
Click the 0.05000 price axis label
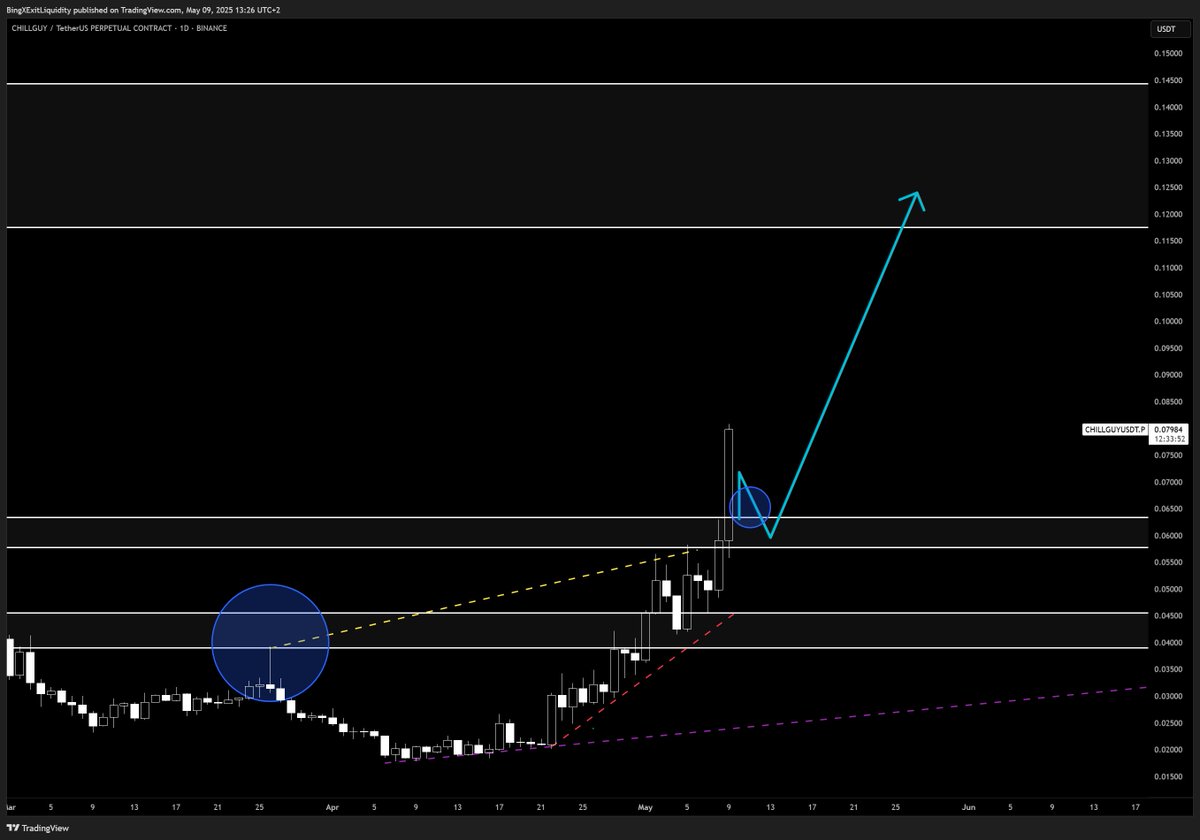pyautogui.click(x=1167, y=590)
